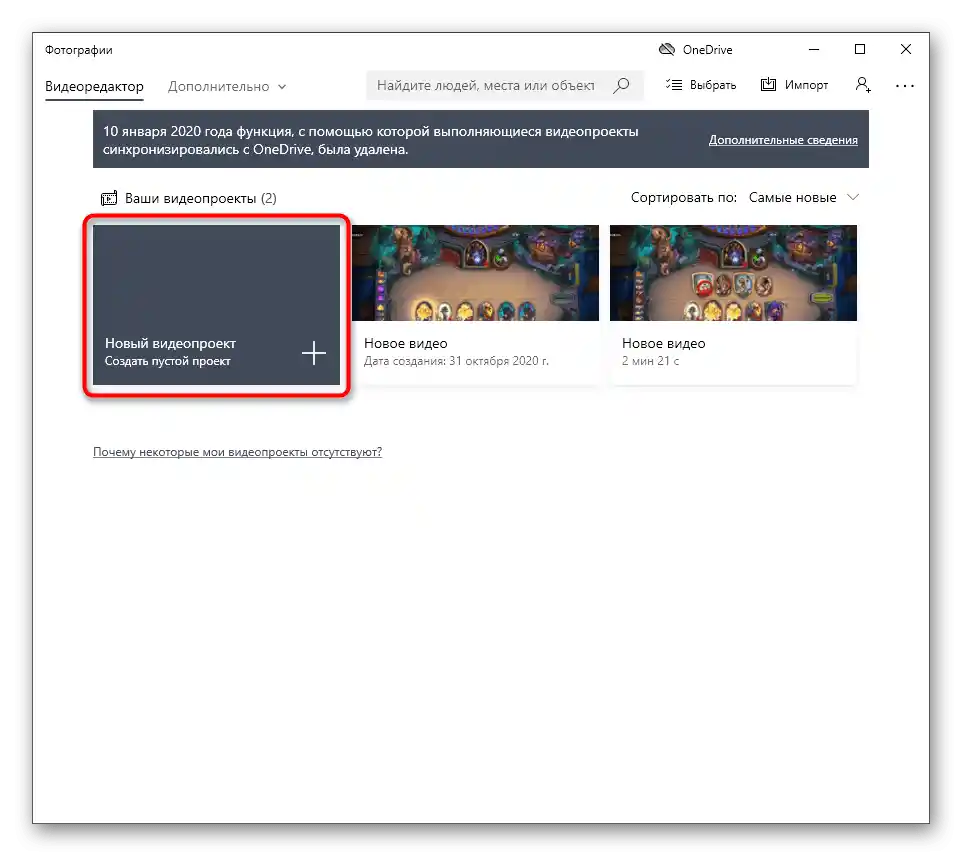Viewport: 962px width, 856px height.
Task: Open the Новое видео thumbnail from 31 октября
Action: tap(475, 273)
